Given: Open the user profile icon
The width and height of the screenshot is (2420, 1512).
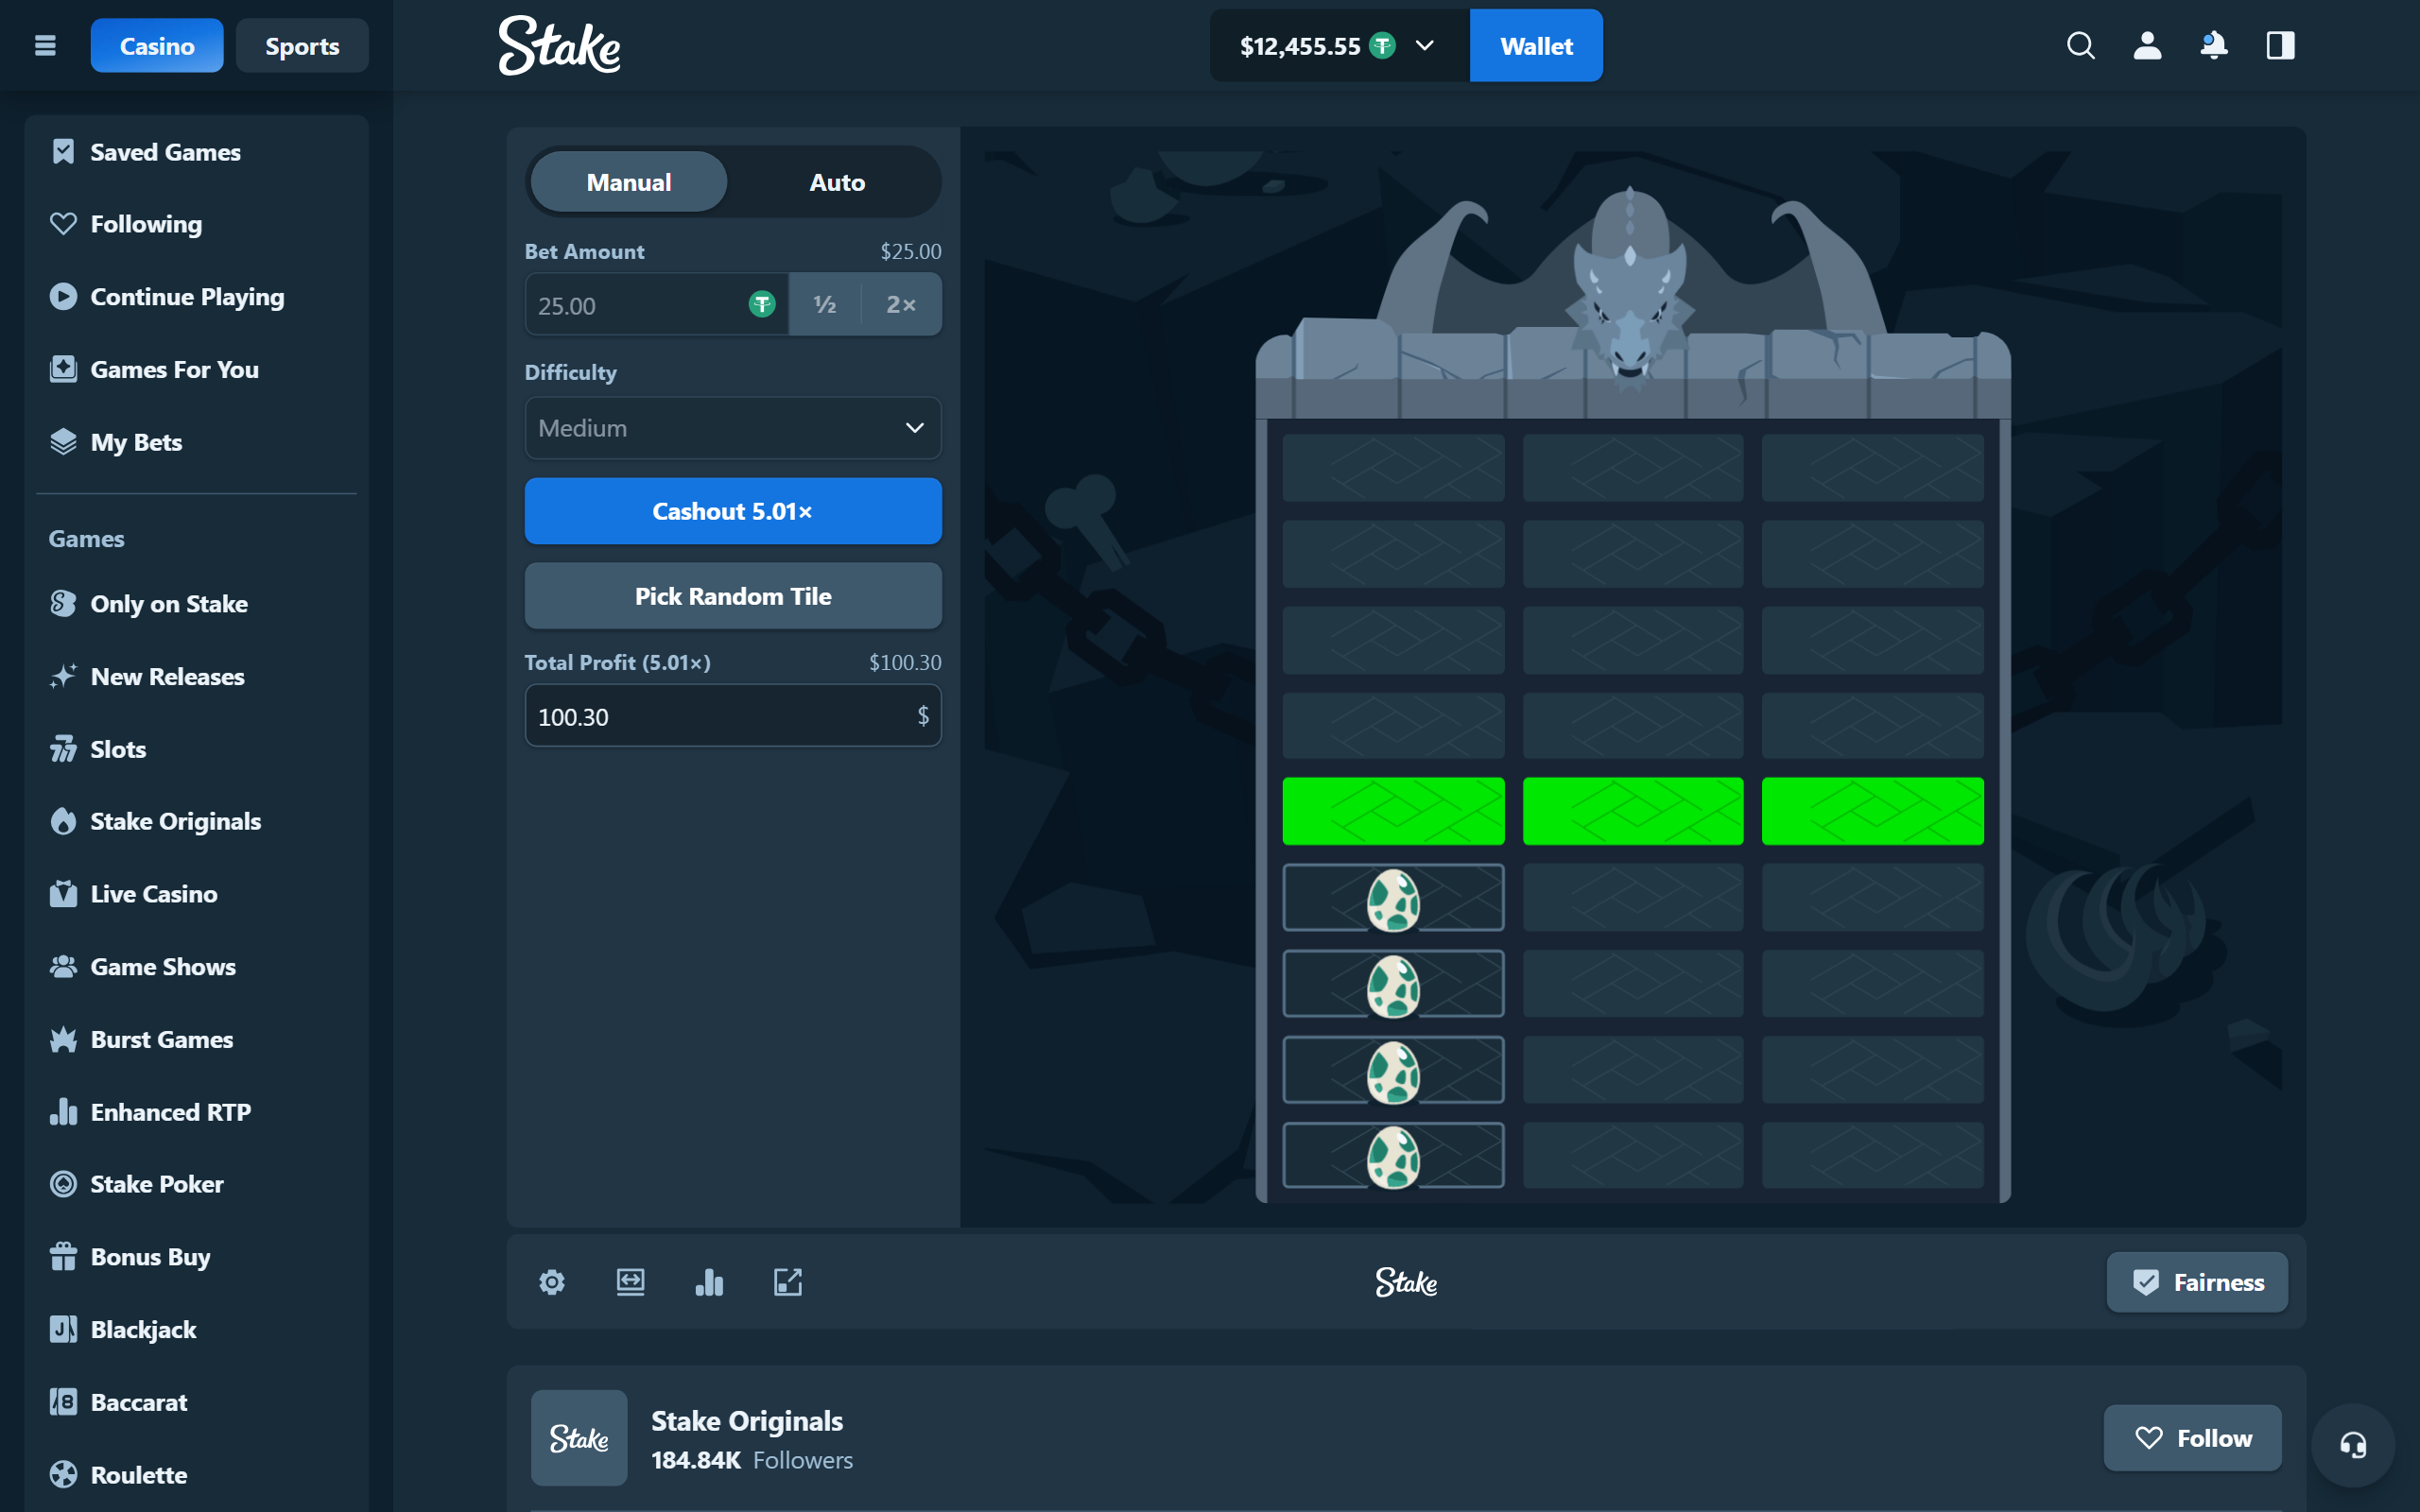Looking at the screenshot, I should coord(2147,46).
